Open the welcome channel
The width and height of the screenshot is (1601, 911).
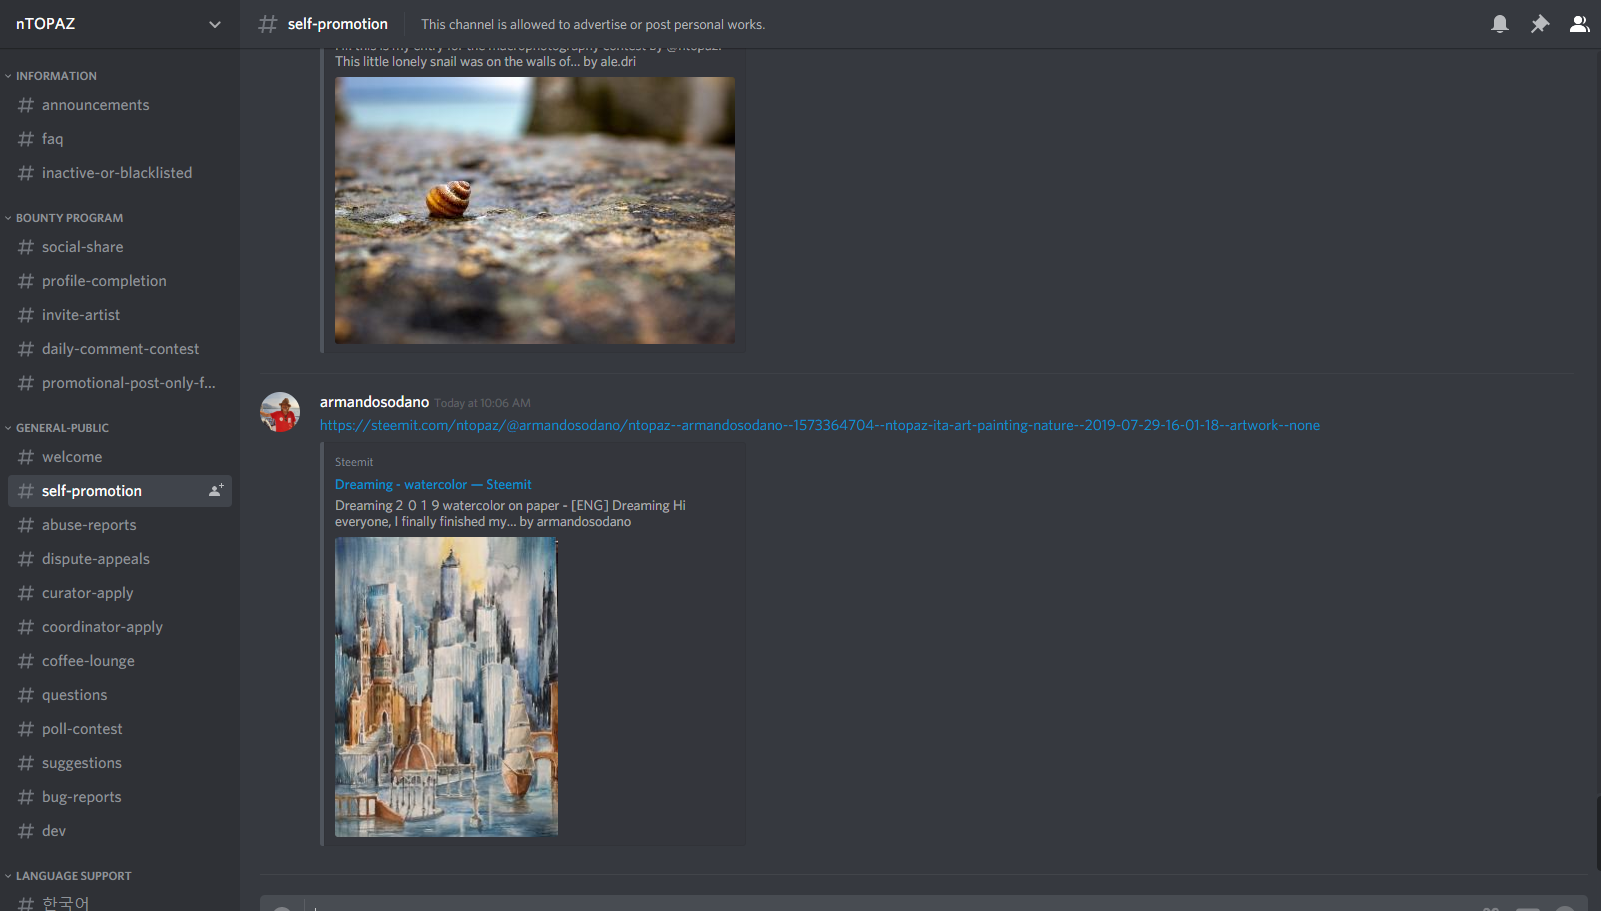(120, 457)
